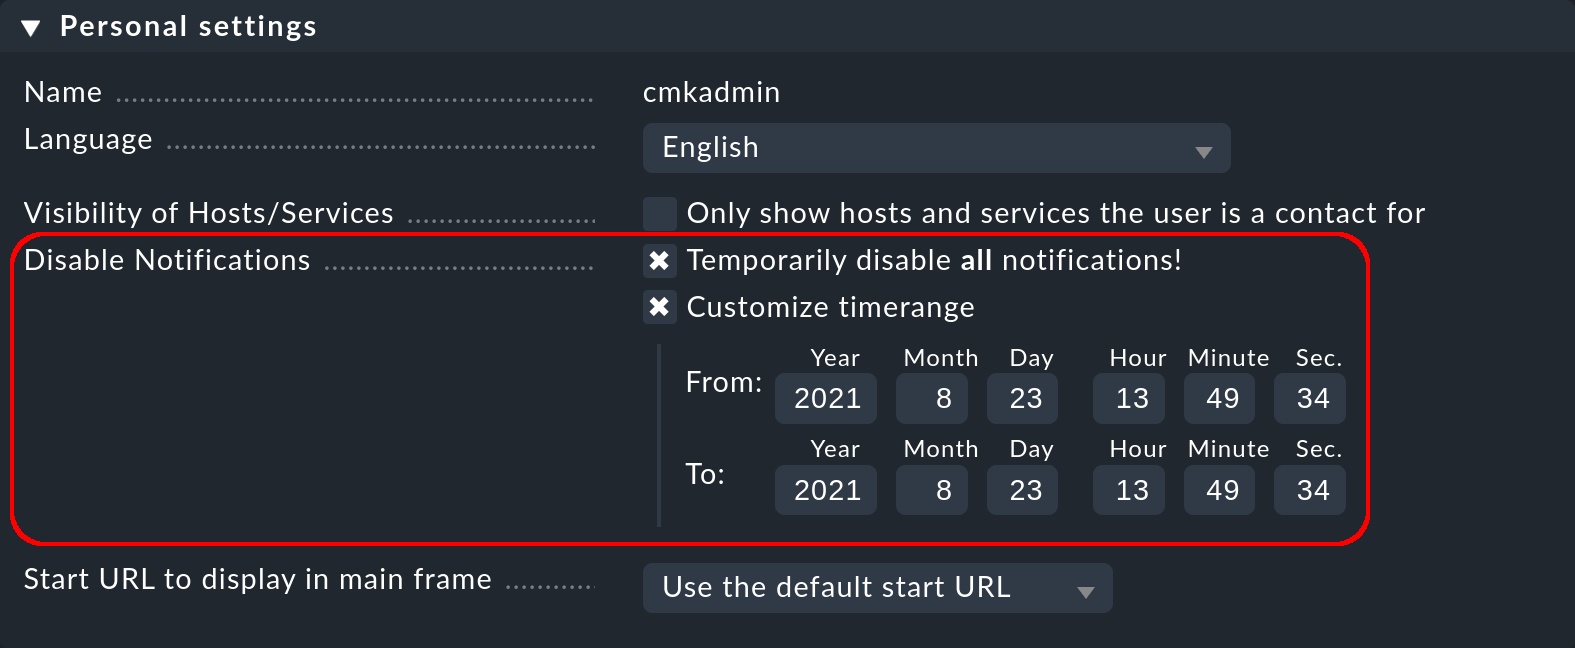The width and height of the screenshot is (1575, 648).
Task: Open the Start URL dropdown
Action: click(877, 588)
